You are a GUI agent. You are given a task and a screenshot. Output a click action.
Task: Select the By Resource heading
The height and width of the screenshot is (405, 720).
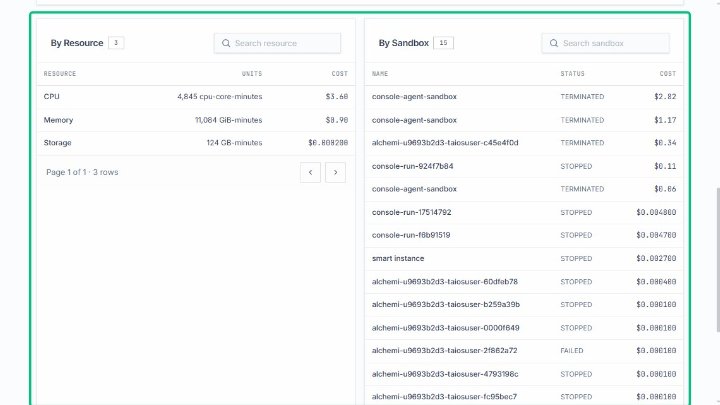tap(77, 43)
